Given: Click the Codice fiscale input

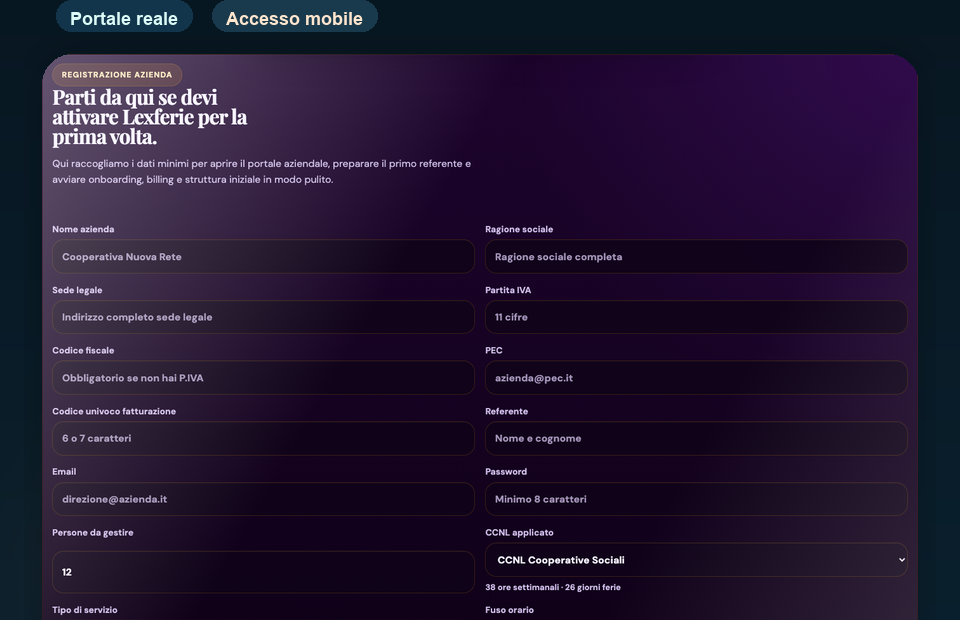Looking at the screenshot, I should [263, 378].
